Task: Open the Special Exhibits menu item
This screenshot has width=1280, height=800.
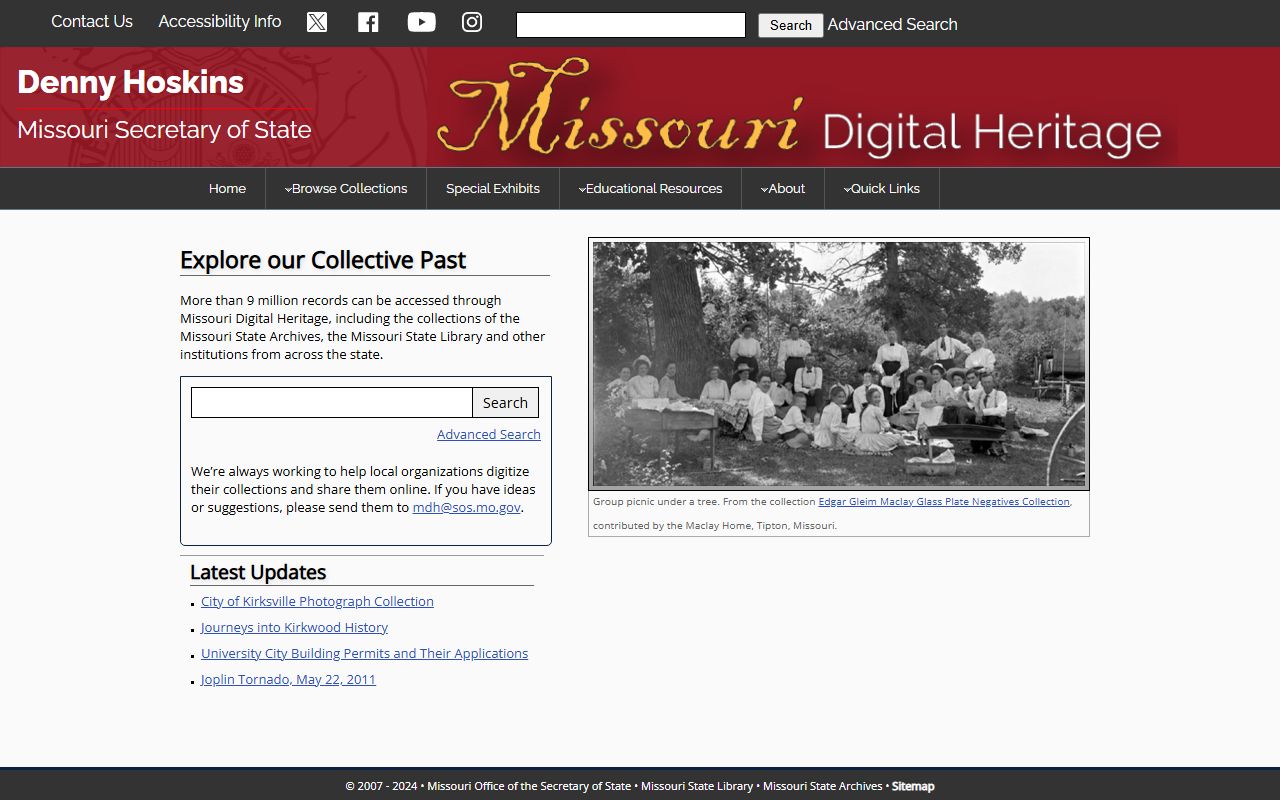Action: pos(493,188)
